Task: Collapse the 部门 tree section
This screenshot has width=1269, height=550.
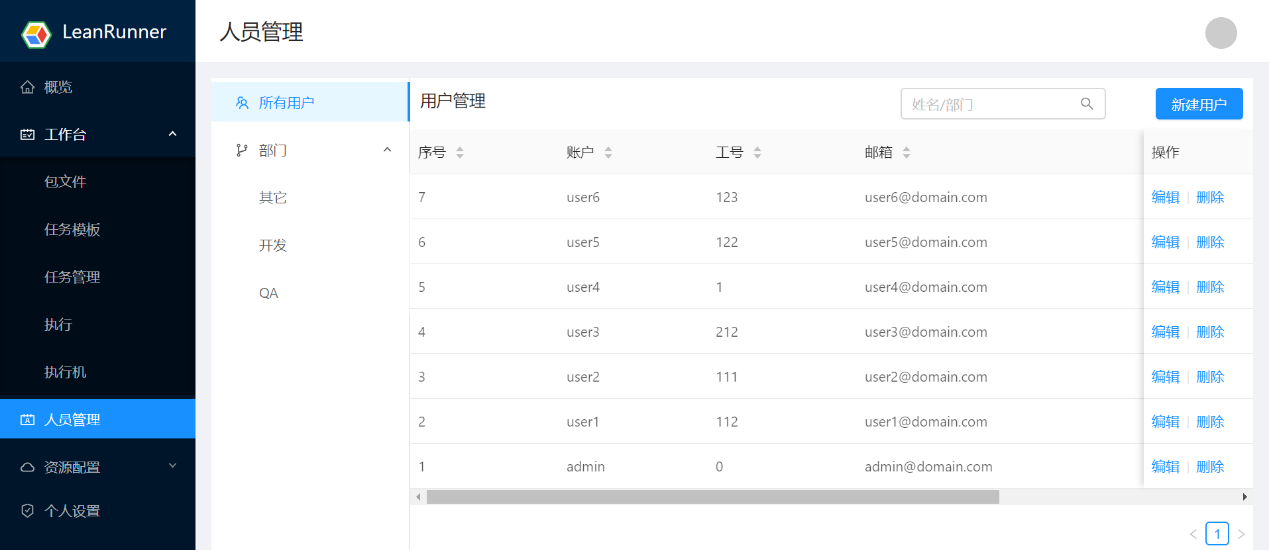Action: 387,150
